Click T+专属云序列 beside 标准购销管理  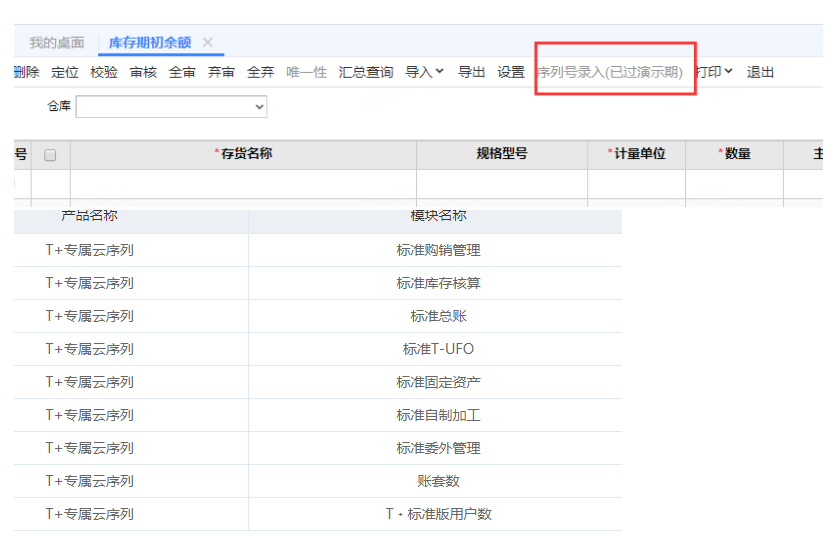(x=89, y=250)
